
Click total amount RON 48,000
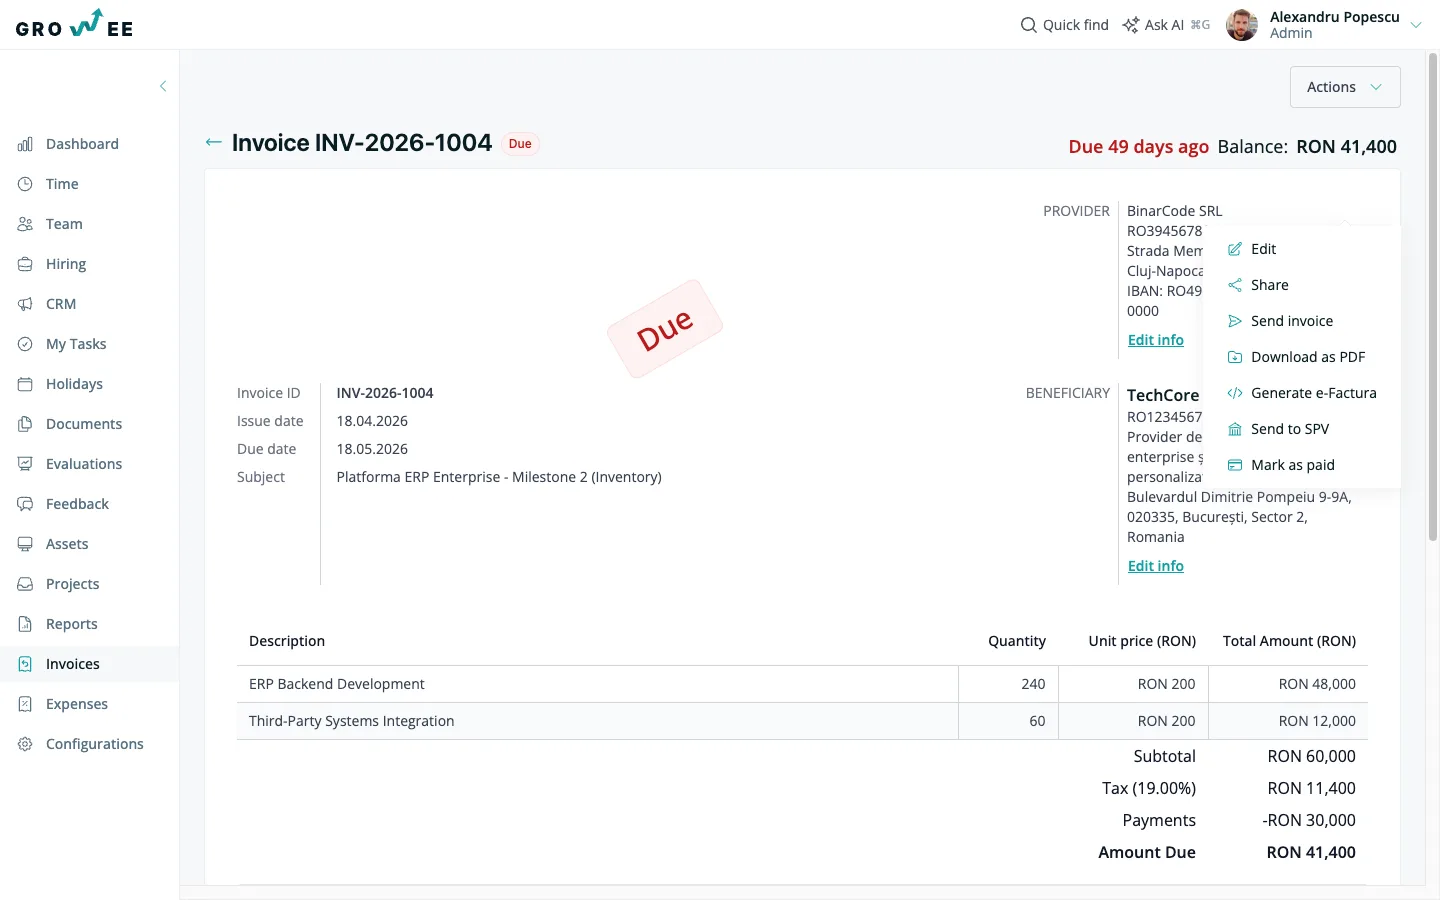point(1317,684)
